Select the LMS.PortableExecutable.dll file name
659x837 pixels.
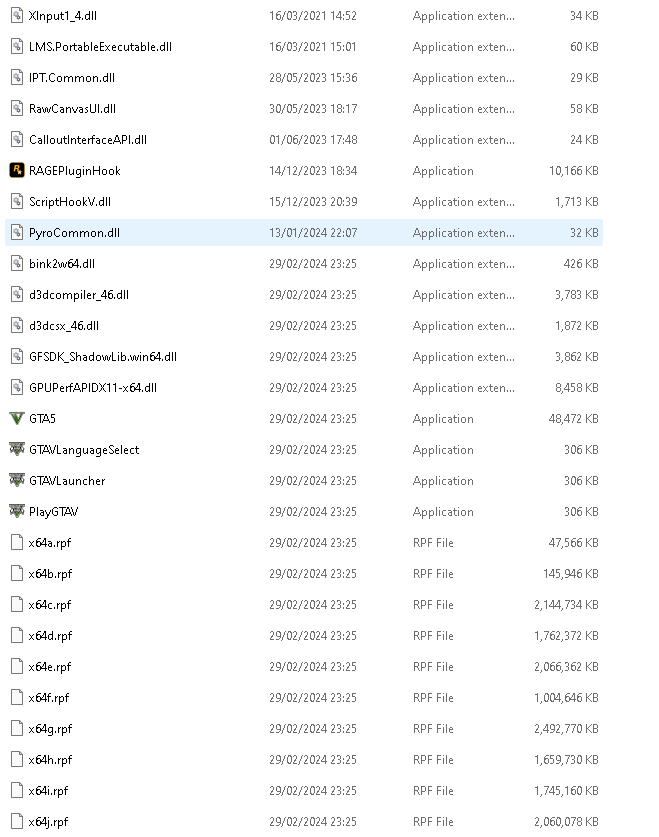point(100,47)
